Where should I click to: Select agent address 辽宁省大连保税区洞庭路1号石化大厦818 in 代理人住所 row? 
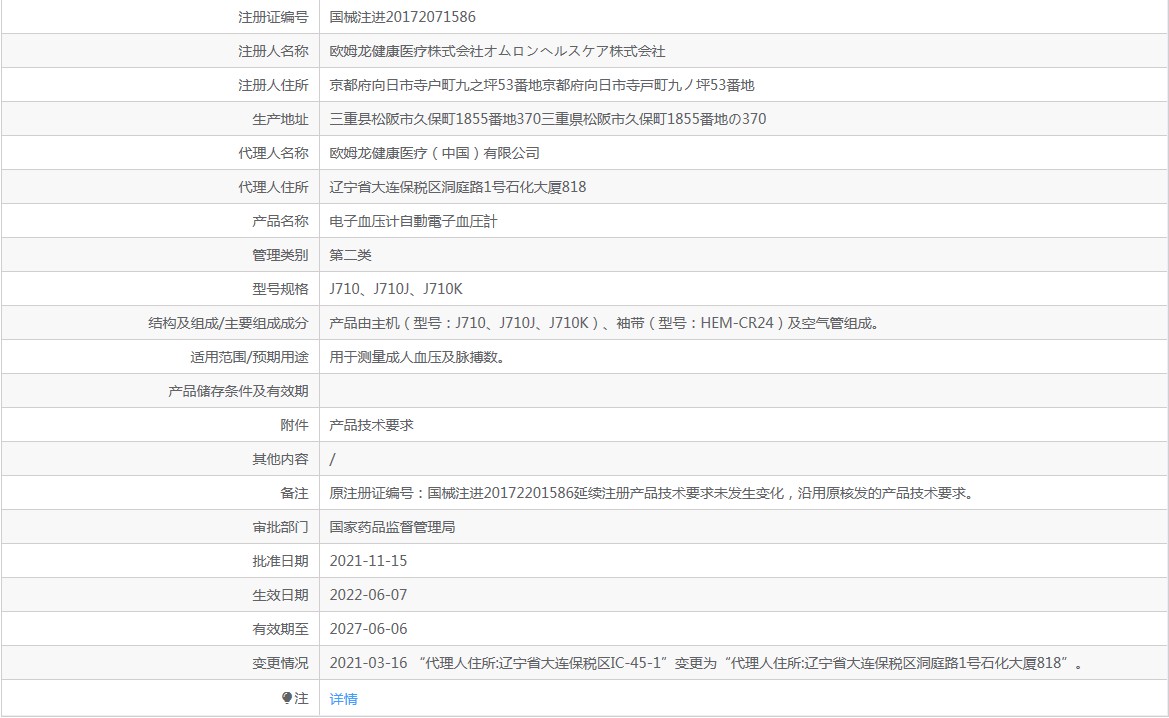[458, 187]
